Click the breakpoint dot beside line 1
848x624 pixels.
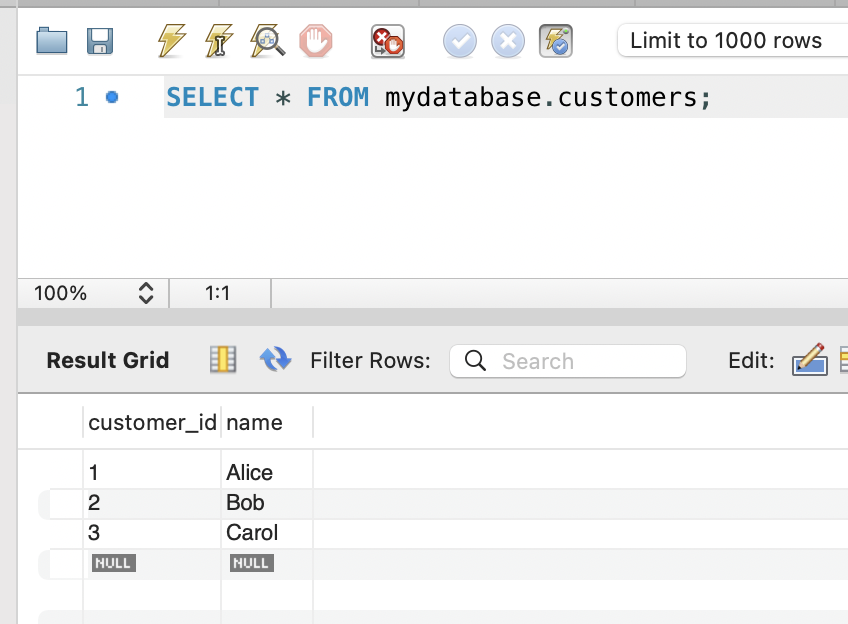click(112, 97)
